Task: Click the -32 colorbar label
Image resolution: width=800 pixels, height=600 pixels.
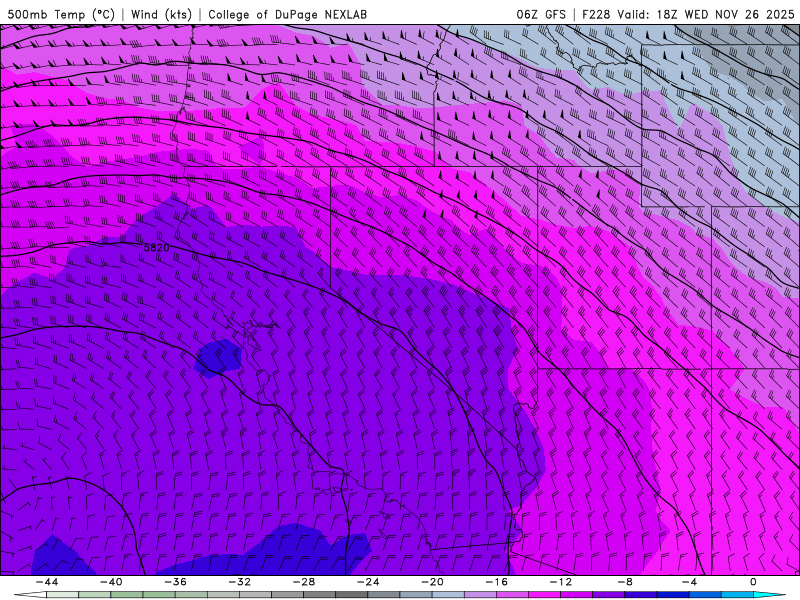Action: [x=240, y=582]
